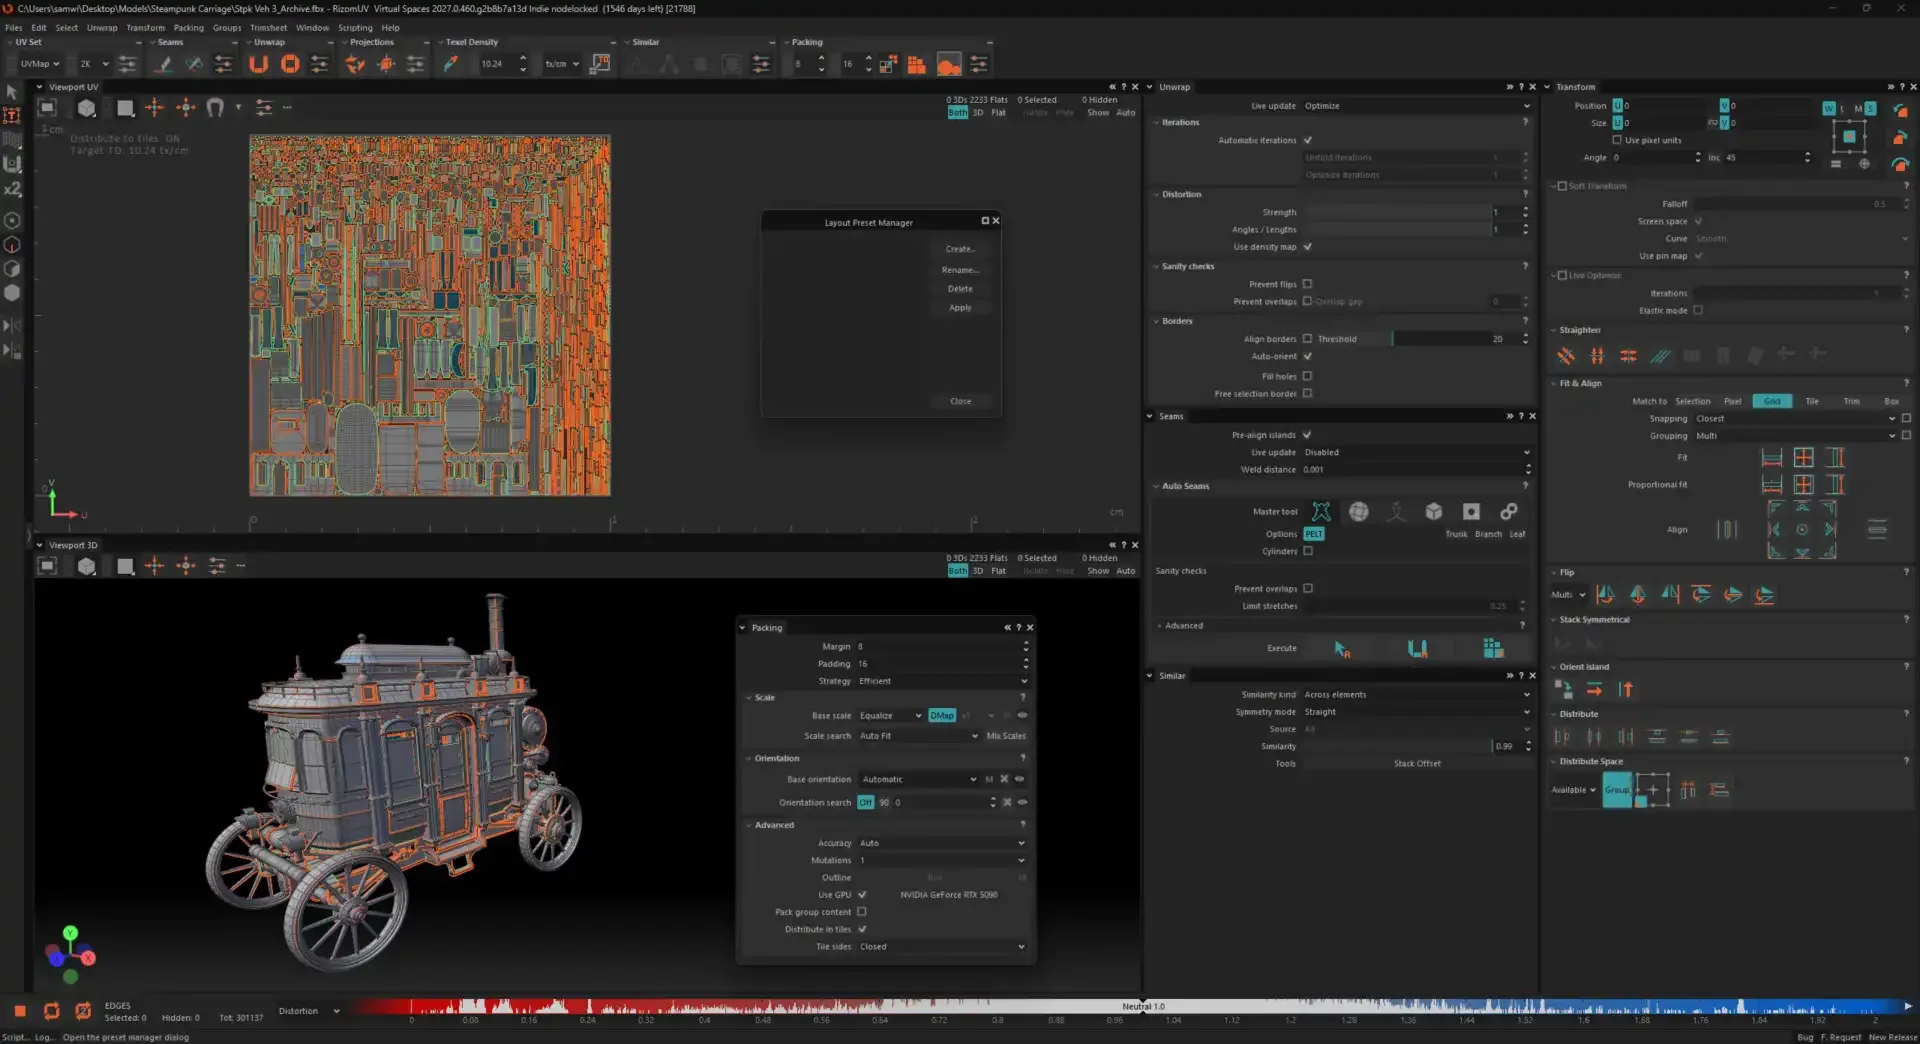
Task: Click the magnet snap icon in Viewport UV
Action: point(215,107)
